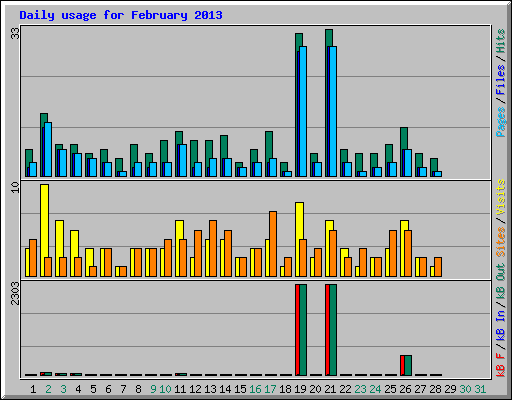Select day label 31 on the x-axis

tap(480, 389)
